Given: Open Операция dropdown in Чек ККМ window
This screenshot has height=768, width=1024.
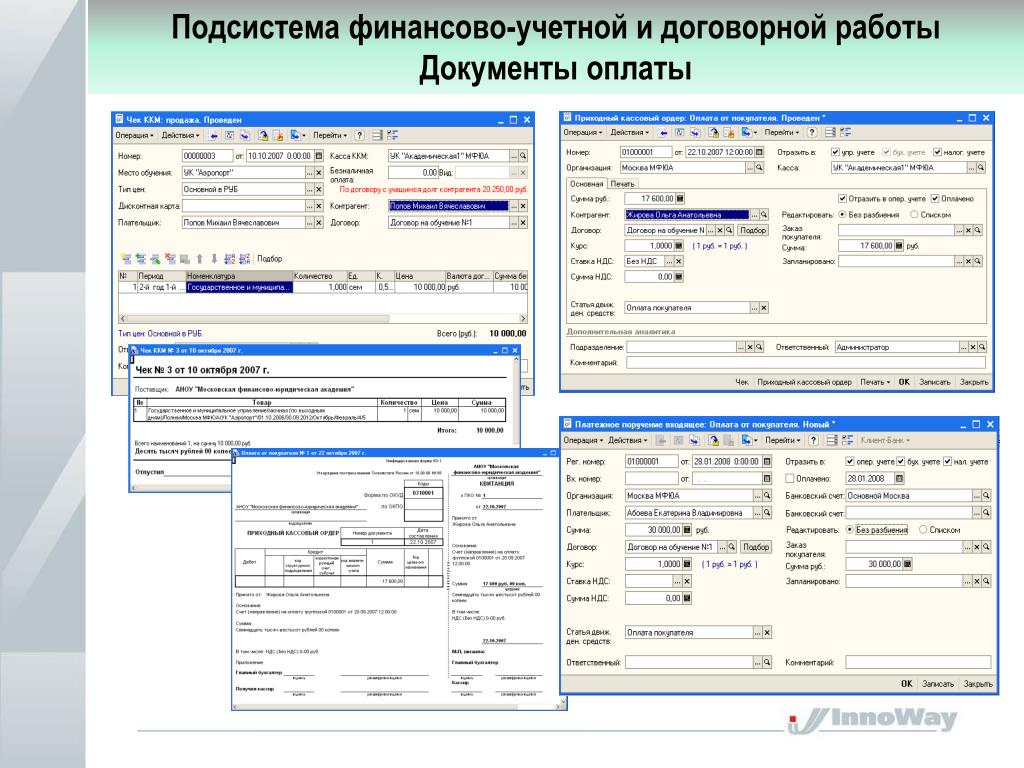Looking at the screenshot, I should tap(135, 135).
